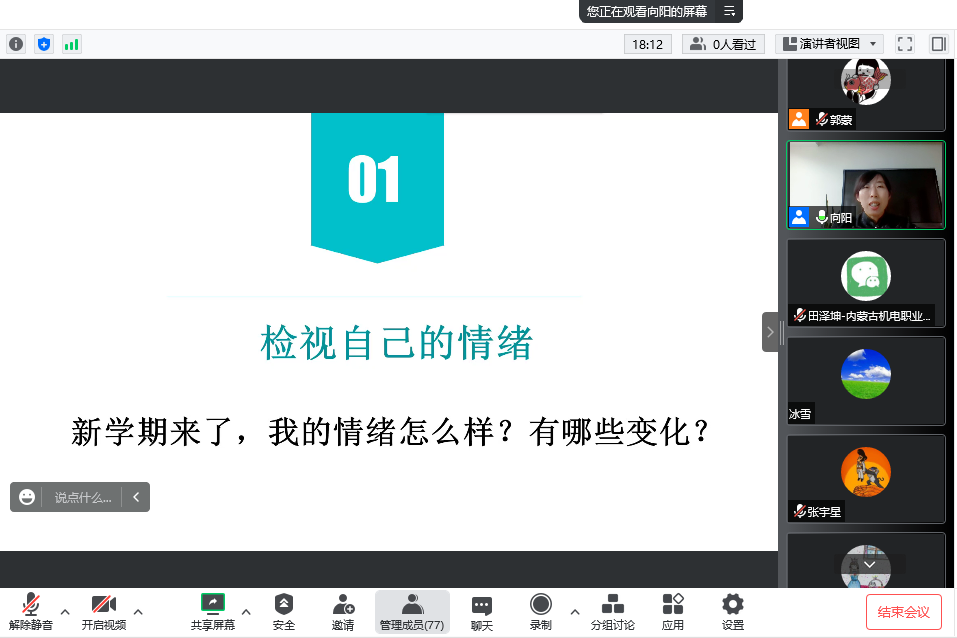Open the 聊天 chat panel
Image resolution: width=957 pixels, height=638 pixels.
(x=482, y=611)
